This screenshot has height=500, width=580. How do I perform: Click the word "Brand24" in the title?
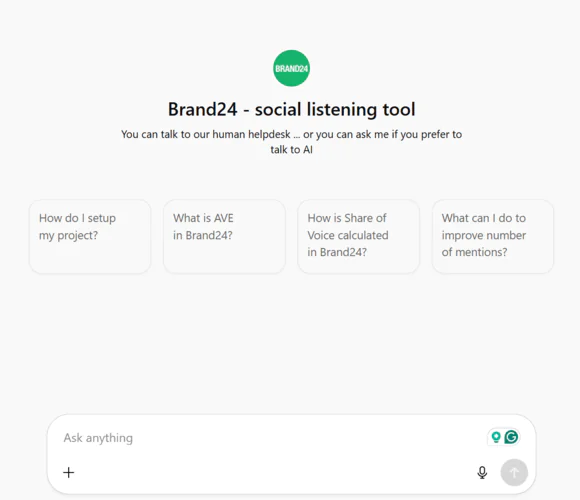pyautogui.click(x=202, y=109)
